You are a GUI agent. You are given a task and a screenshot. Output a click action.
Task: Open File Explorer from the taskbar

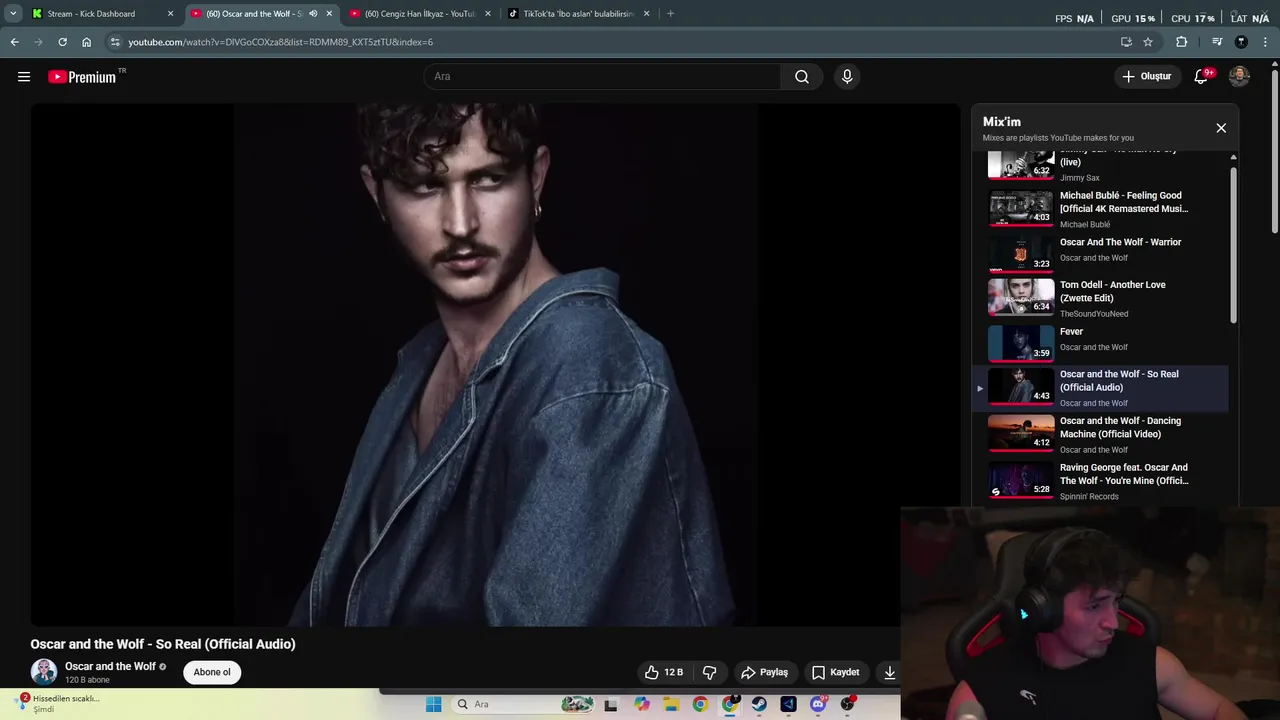(x=671, y=704)
